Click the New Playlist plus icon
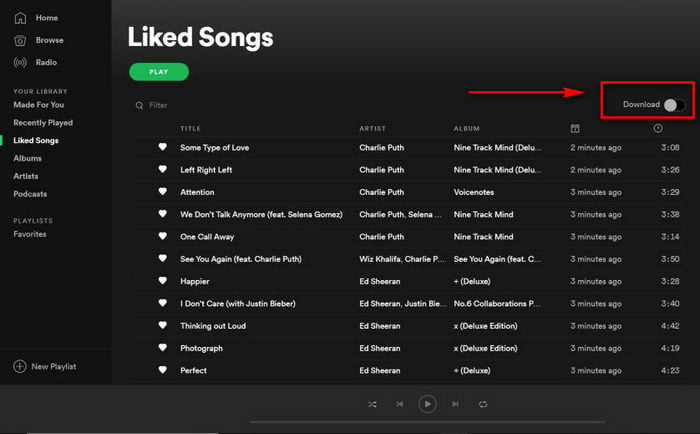This screenshot has height=434, width=700. click(x=20, y=367)
